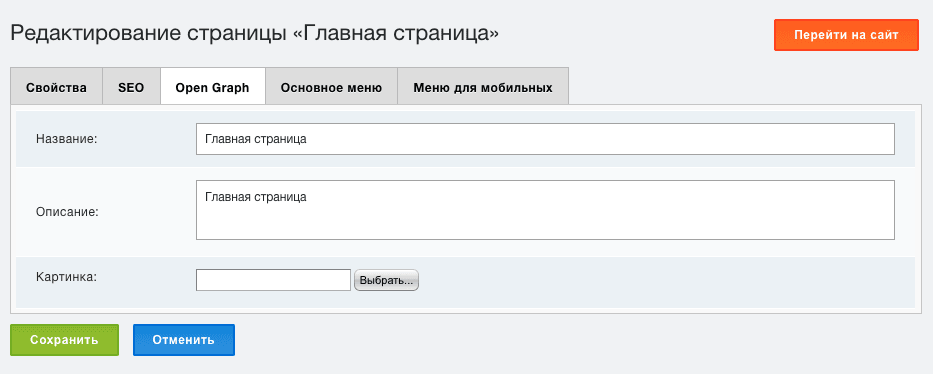Focus the Название input field
The image size is (933, 374).
(545, 139)
